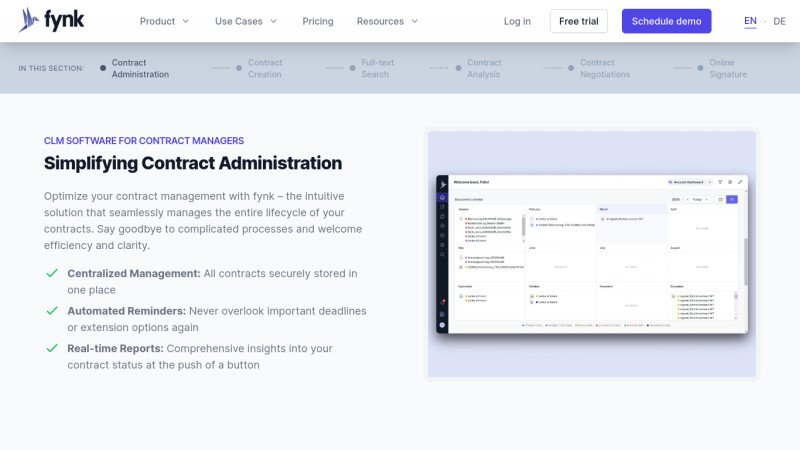Expand the Product dropdown menu
Image resolution: width=800 pixels, height=450 pixels.
164,21
